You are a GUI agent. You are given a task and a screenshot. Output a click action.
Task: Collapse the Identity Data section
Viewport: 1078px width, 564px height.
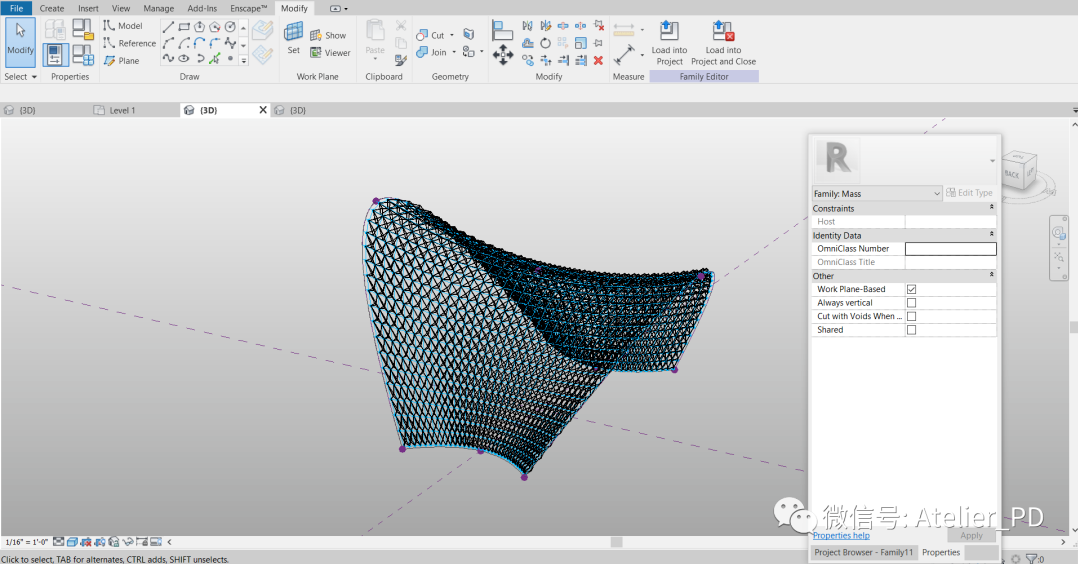tap(991, 235)
